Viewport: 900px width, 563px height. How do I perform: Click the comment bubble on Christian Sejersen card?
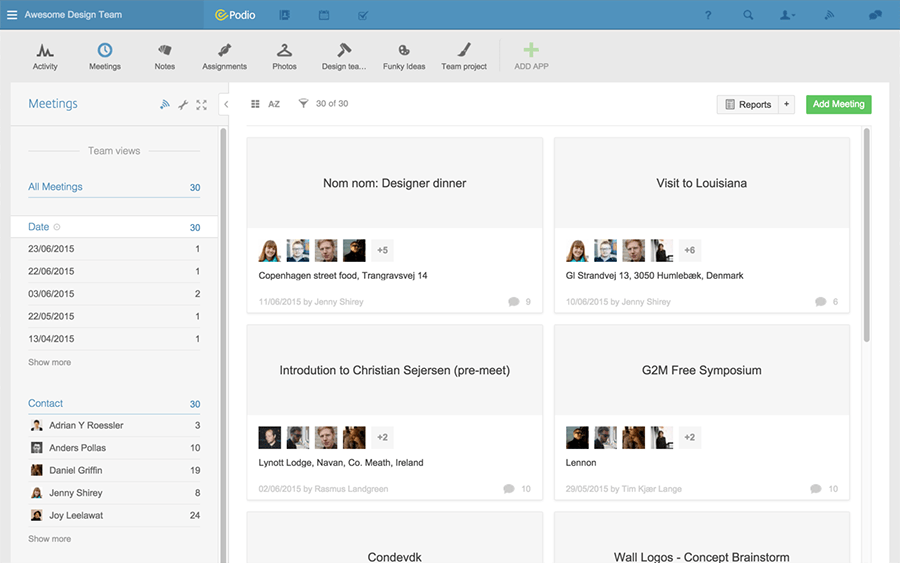pyautogui.click(x=509, y=489)
